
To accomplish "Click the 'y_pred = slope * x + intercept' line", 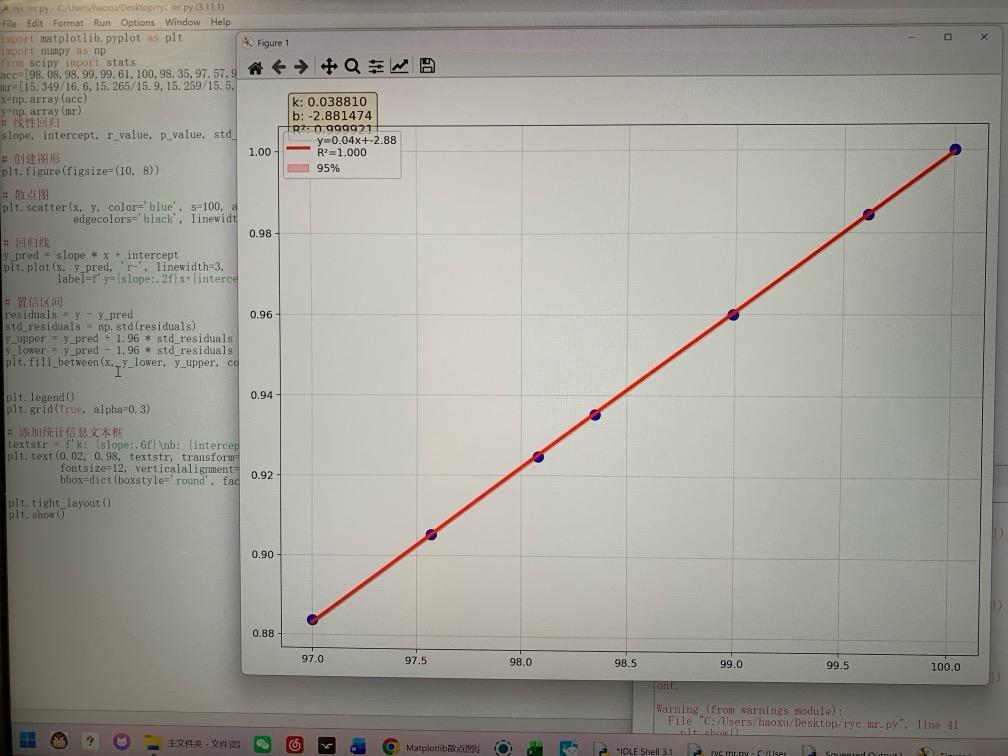I will click(91, 255).
